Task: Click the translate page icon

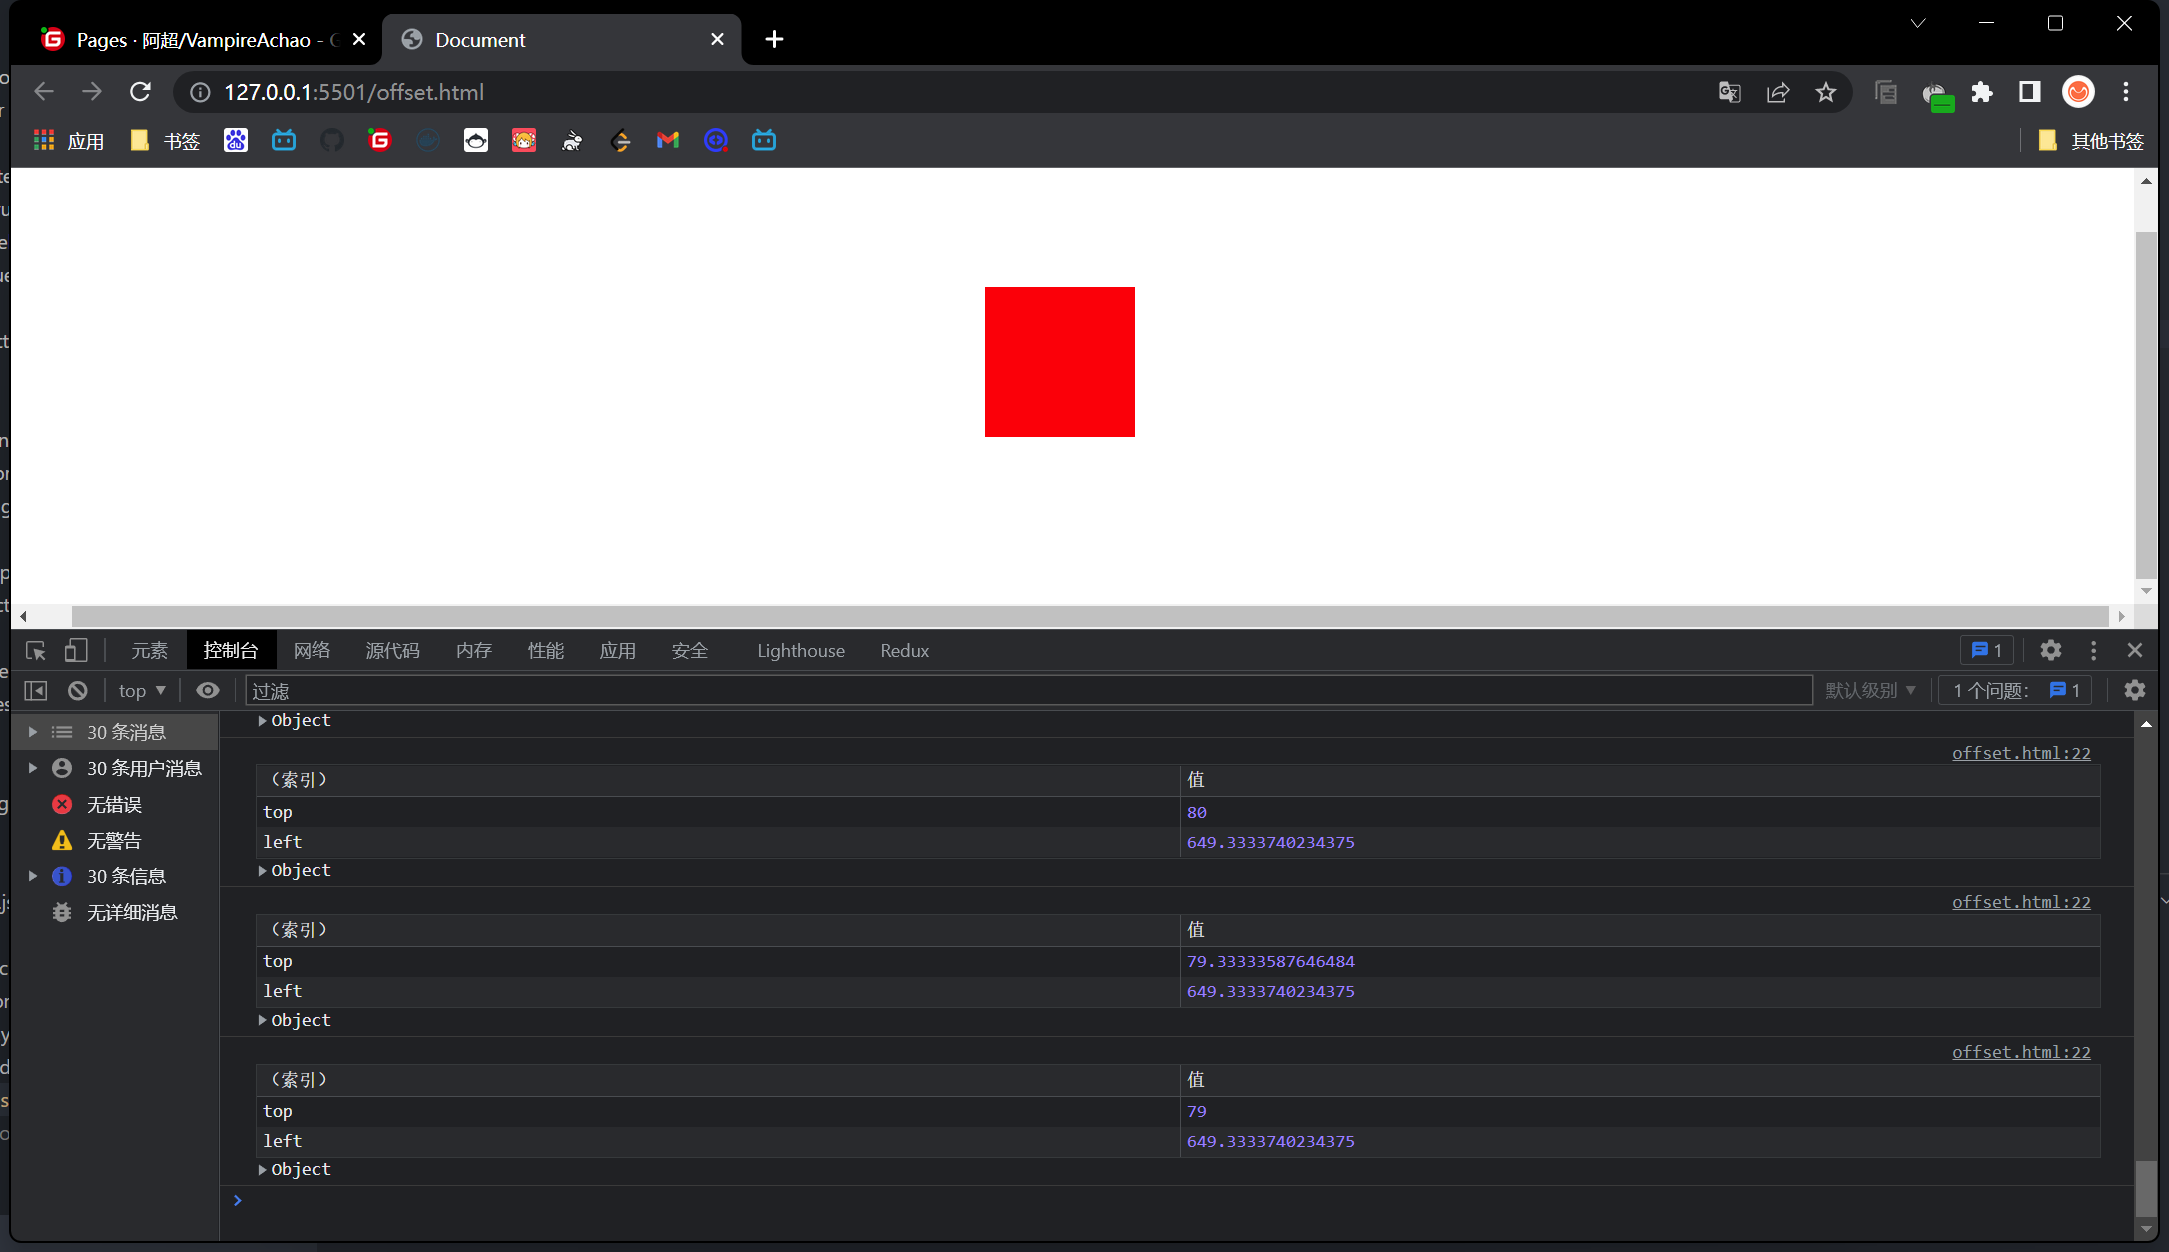Action: (1730, 92)
